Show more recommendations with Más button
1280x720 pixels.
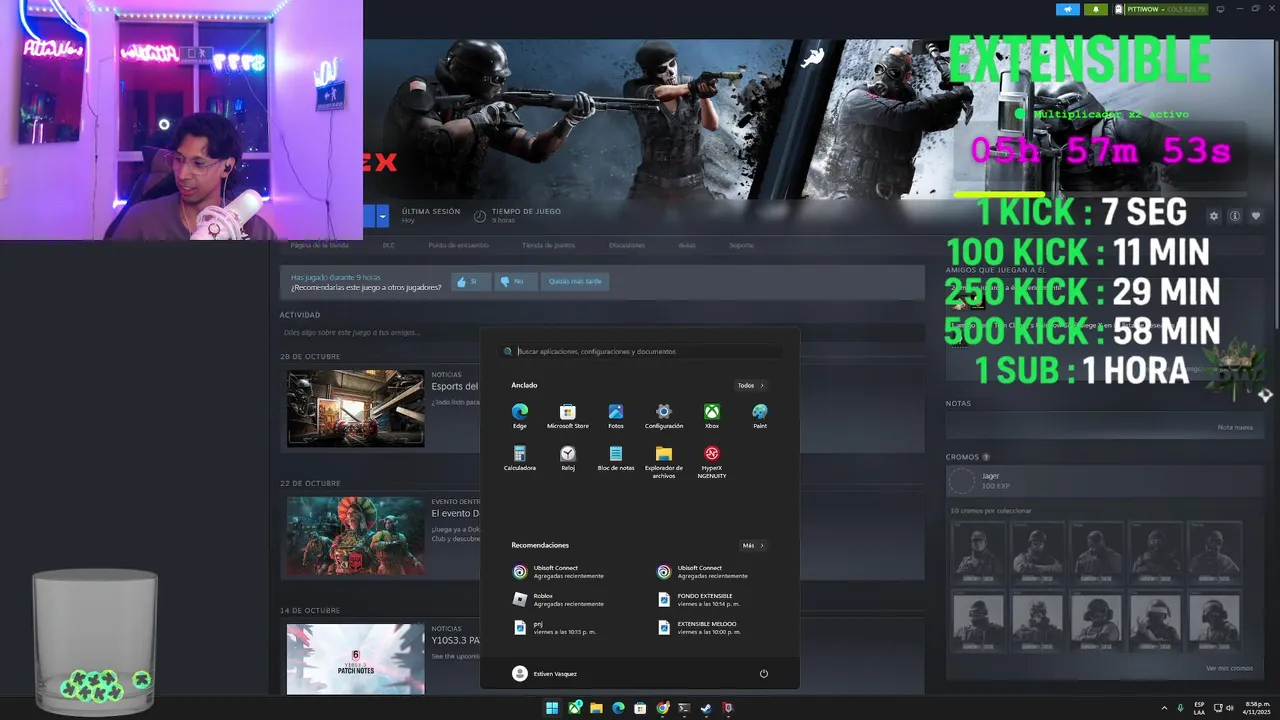coord(753,545)
